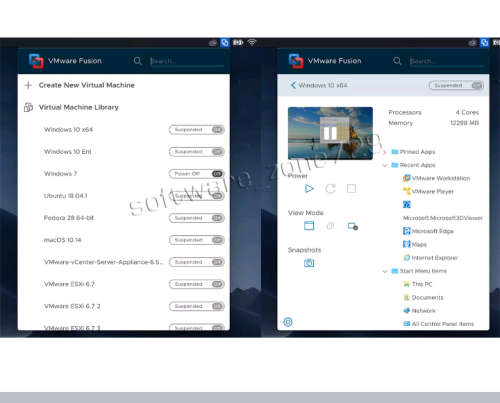This screenshot has width=500, height=403.
Task: Click the VMware Fusion logo in right panel
Action: [296, 61]
